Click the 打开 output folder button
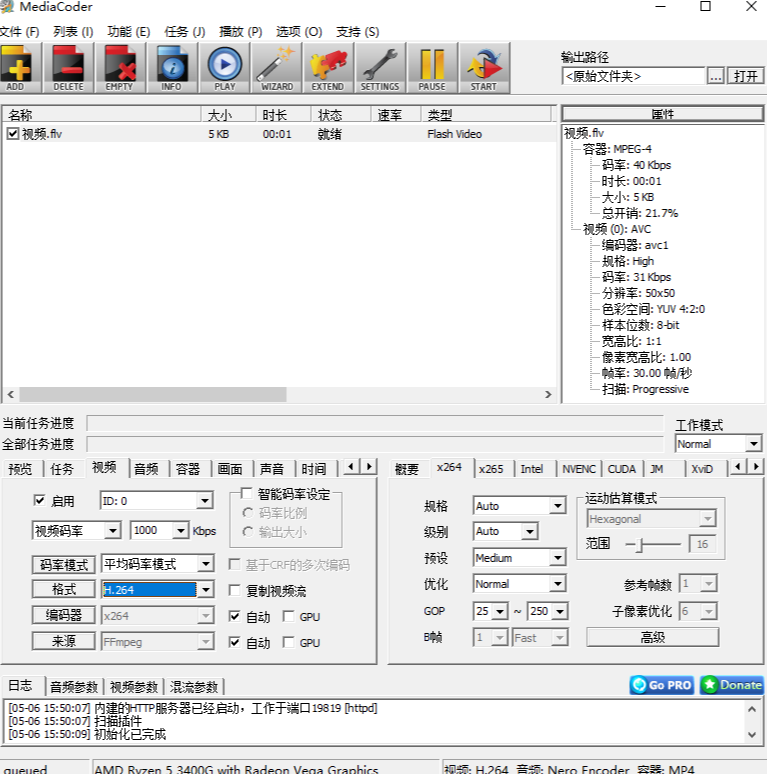The width and height of the screenshot is (767, 774). (x=745, y=76)
